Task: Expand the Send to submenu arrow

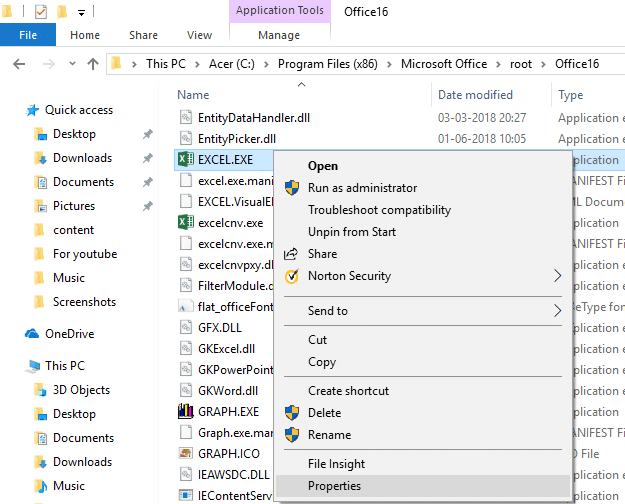Action: [558, 311]
